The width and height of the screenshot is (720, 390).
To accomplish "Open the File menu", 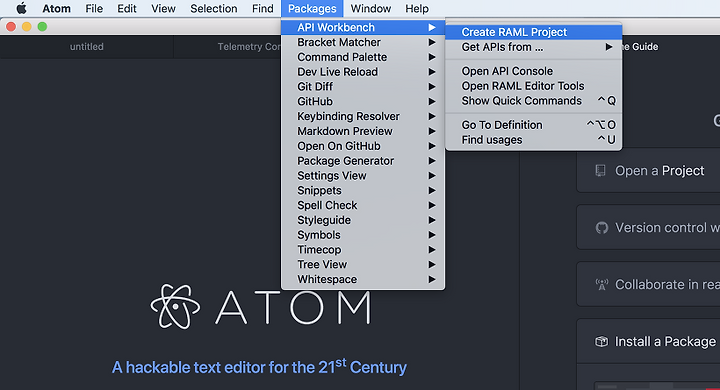I will coord(94,8).
